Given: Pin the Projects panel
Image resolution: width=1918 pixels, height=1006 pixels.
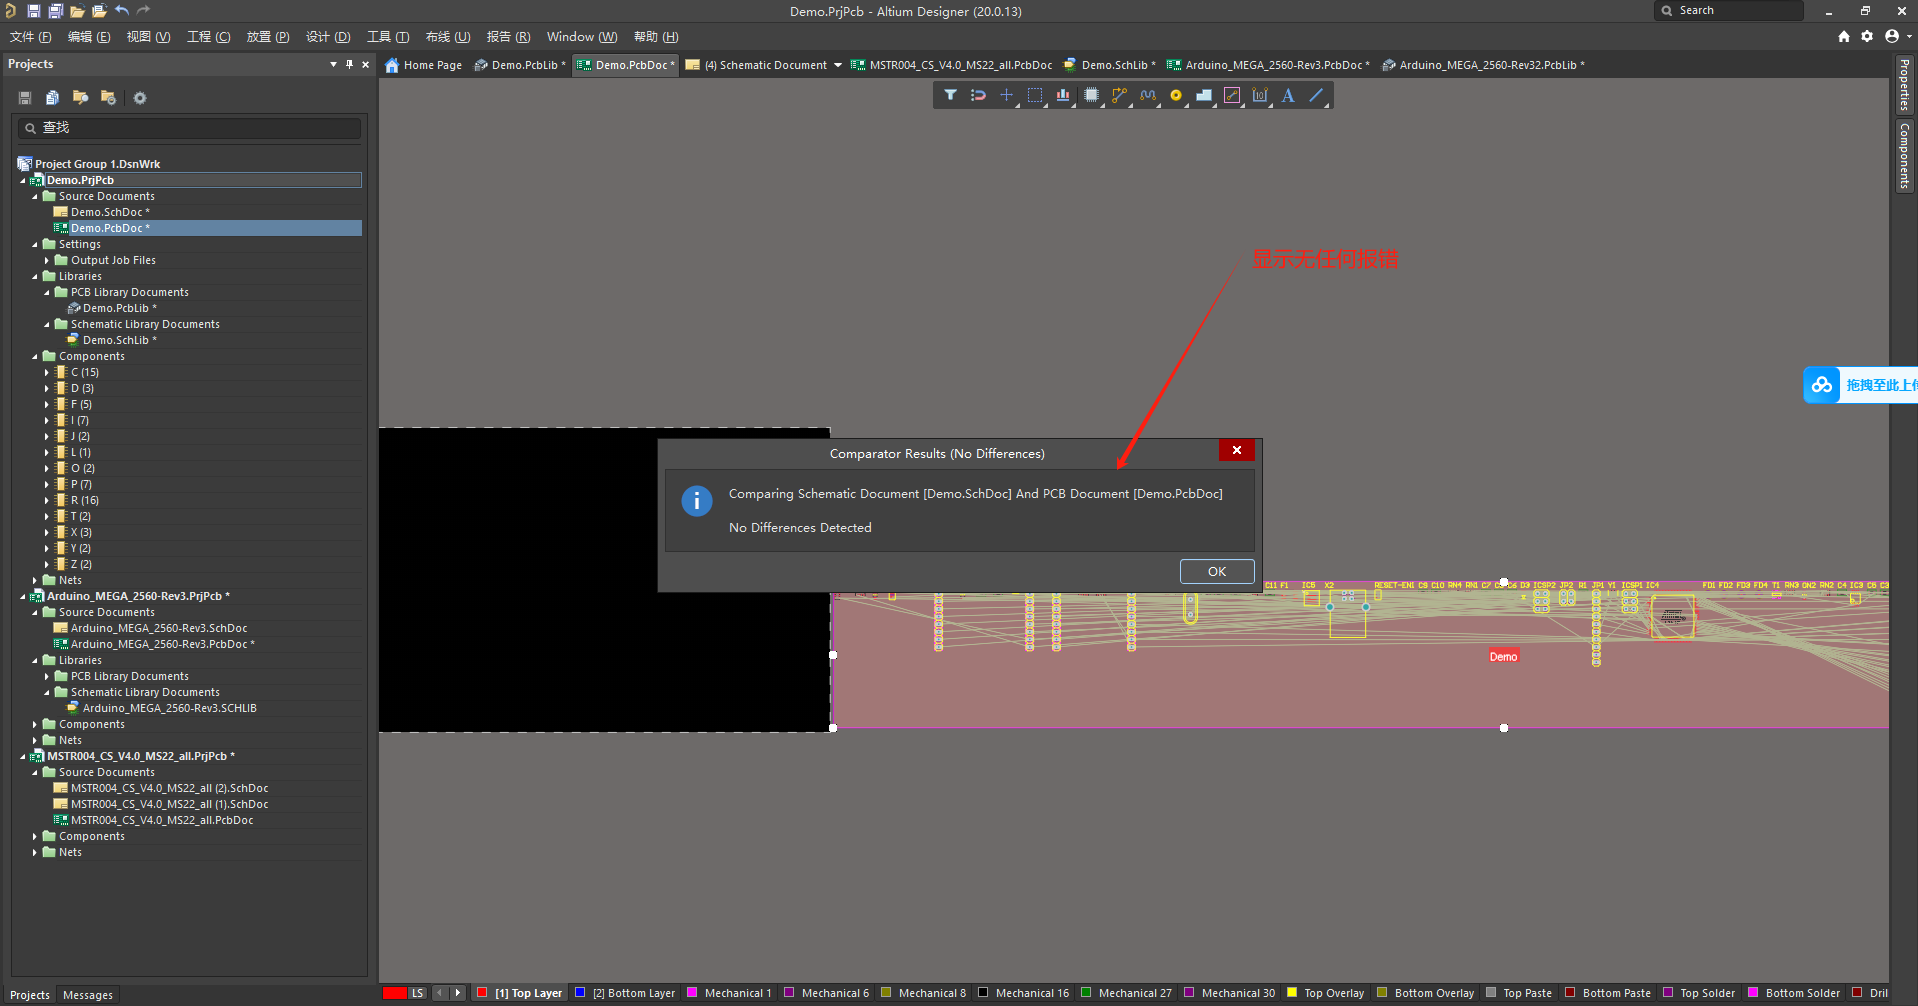Looking at the screenshot, I should click(x=349, y=64).
